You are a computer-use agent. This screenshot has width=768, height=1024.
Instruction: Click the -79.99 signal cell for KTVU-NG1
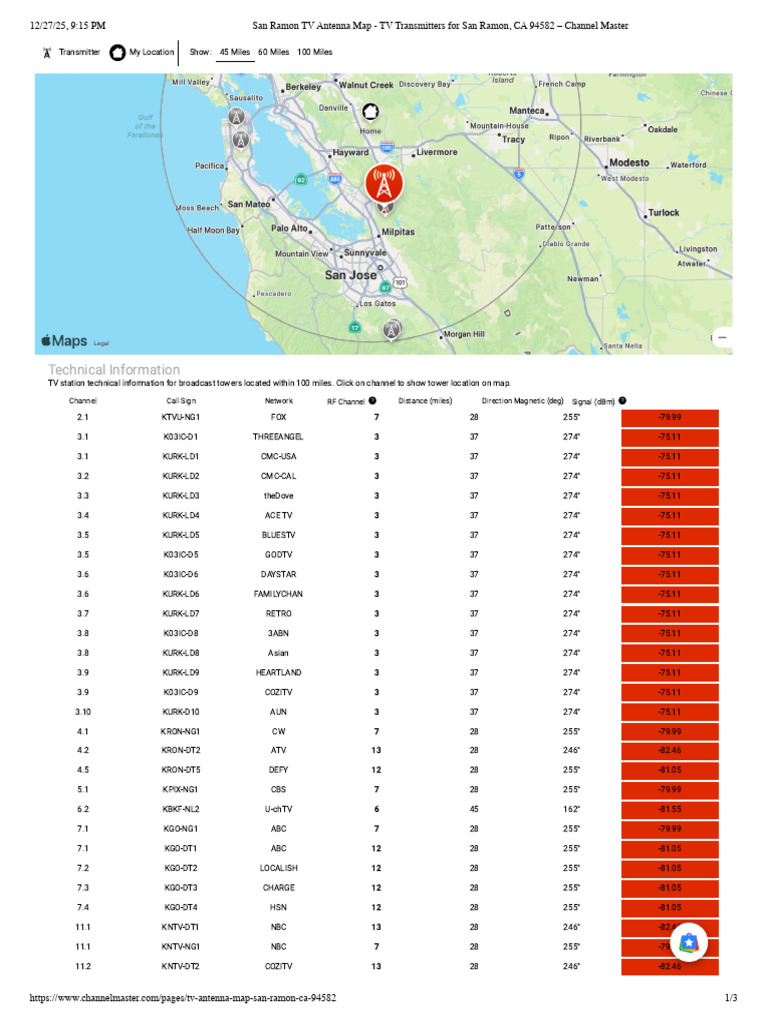point(670,417)
